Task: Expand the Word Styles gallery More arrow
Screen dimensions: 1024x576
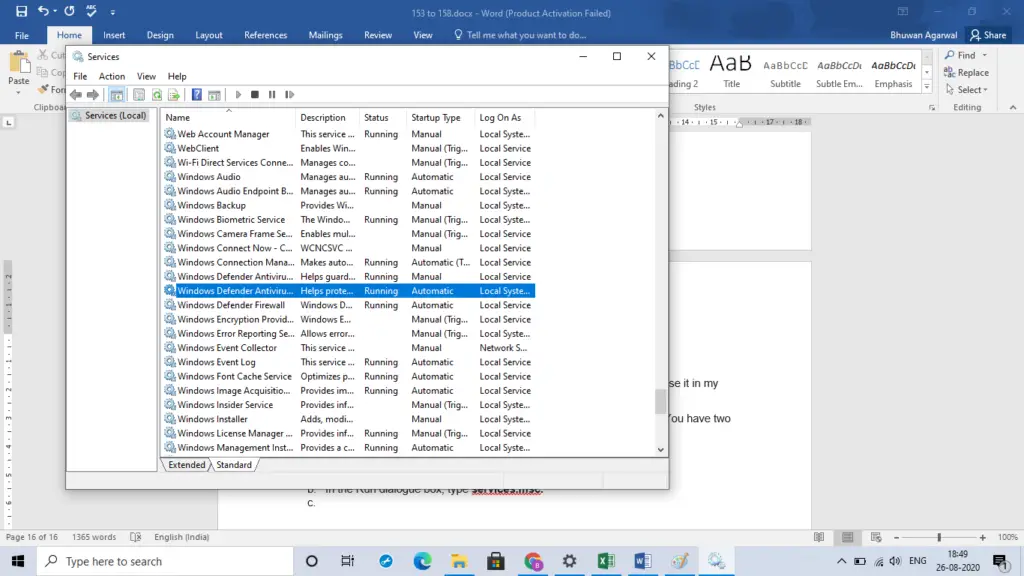Action: coord(927,86)
